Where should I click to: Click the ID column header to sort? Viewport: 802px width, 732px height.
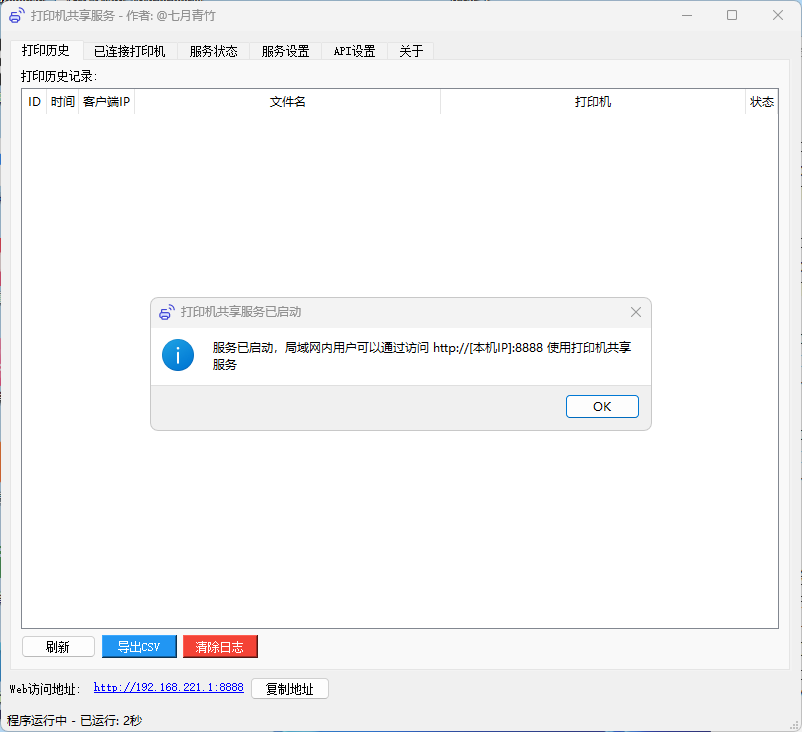pos(33,101)
